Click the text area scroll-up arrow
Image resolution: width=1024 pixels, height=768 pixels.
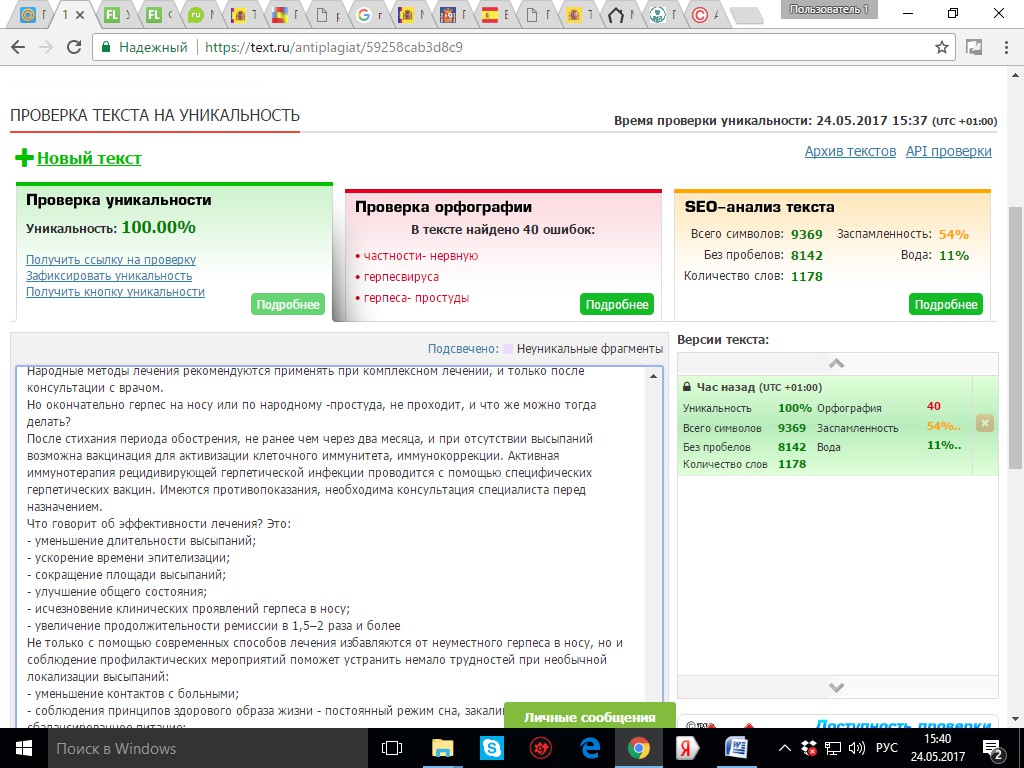(653, 376)
